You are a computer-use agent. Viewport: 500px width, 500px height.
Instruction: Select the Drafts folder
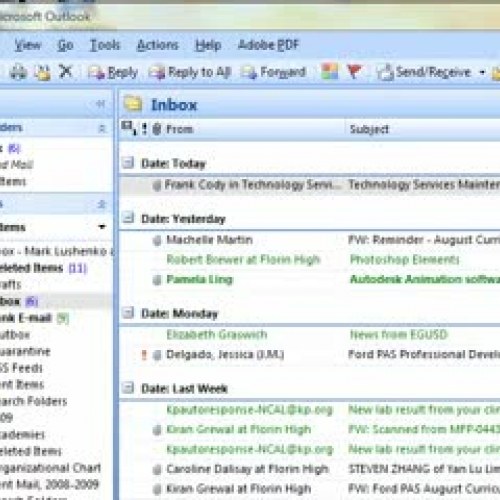(x=10, y=285)
